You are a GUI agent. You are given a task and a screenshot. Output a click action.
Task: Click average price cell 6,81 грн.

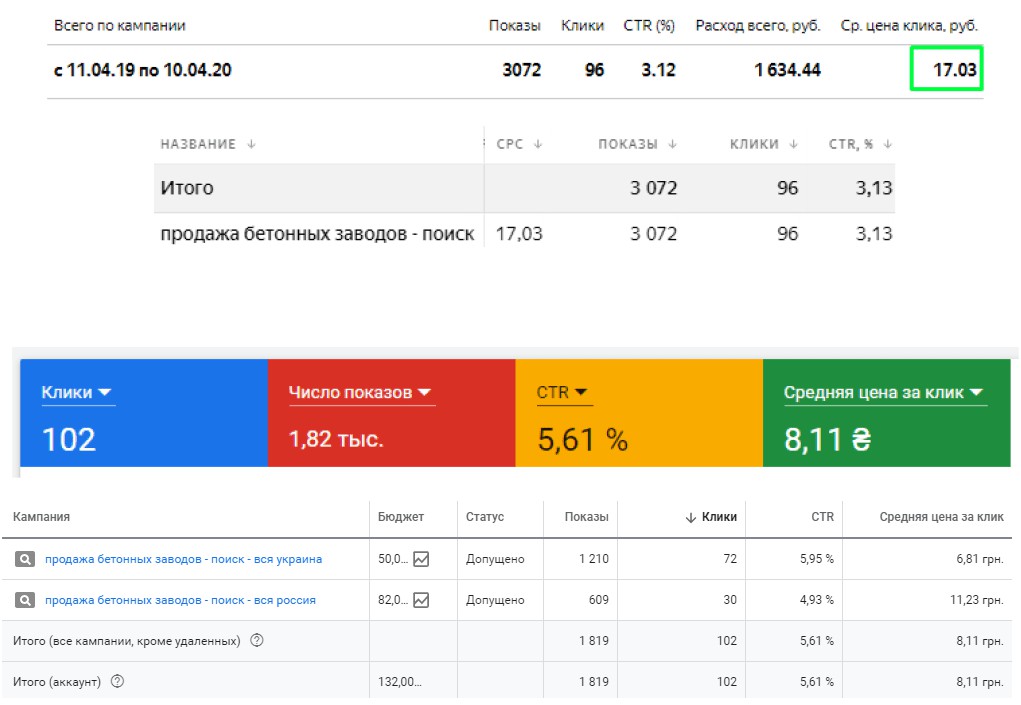click(980, 559)
